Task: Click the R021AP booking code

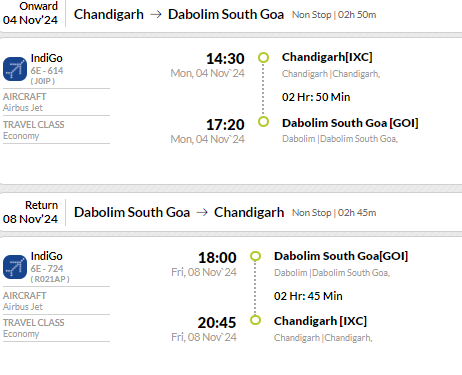Action: click(x=50, y=279)
